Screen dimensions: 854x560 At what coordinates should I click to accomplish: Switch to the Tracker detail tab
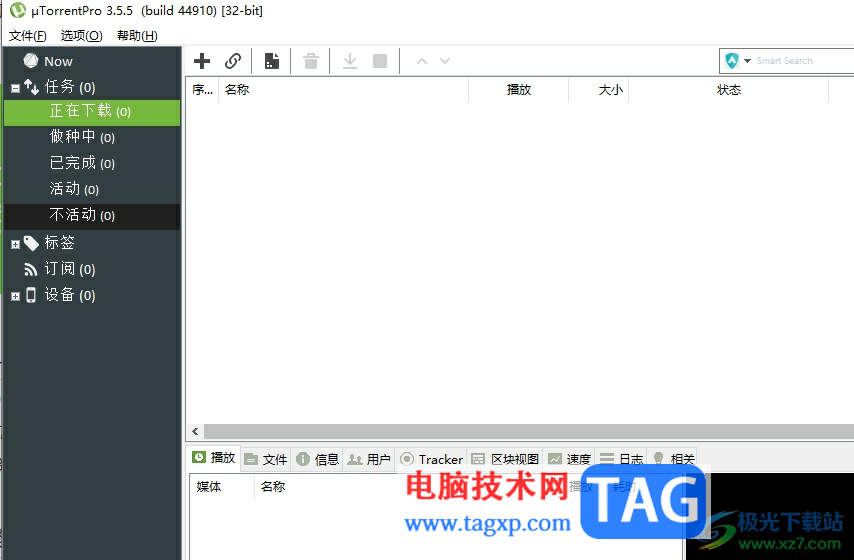click(x=431, y=460)
